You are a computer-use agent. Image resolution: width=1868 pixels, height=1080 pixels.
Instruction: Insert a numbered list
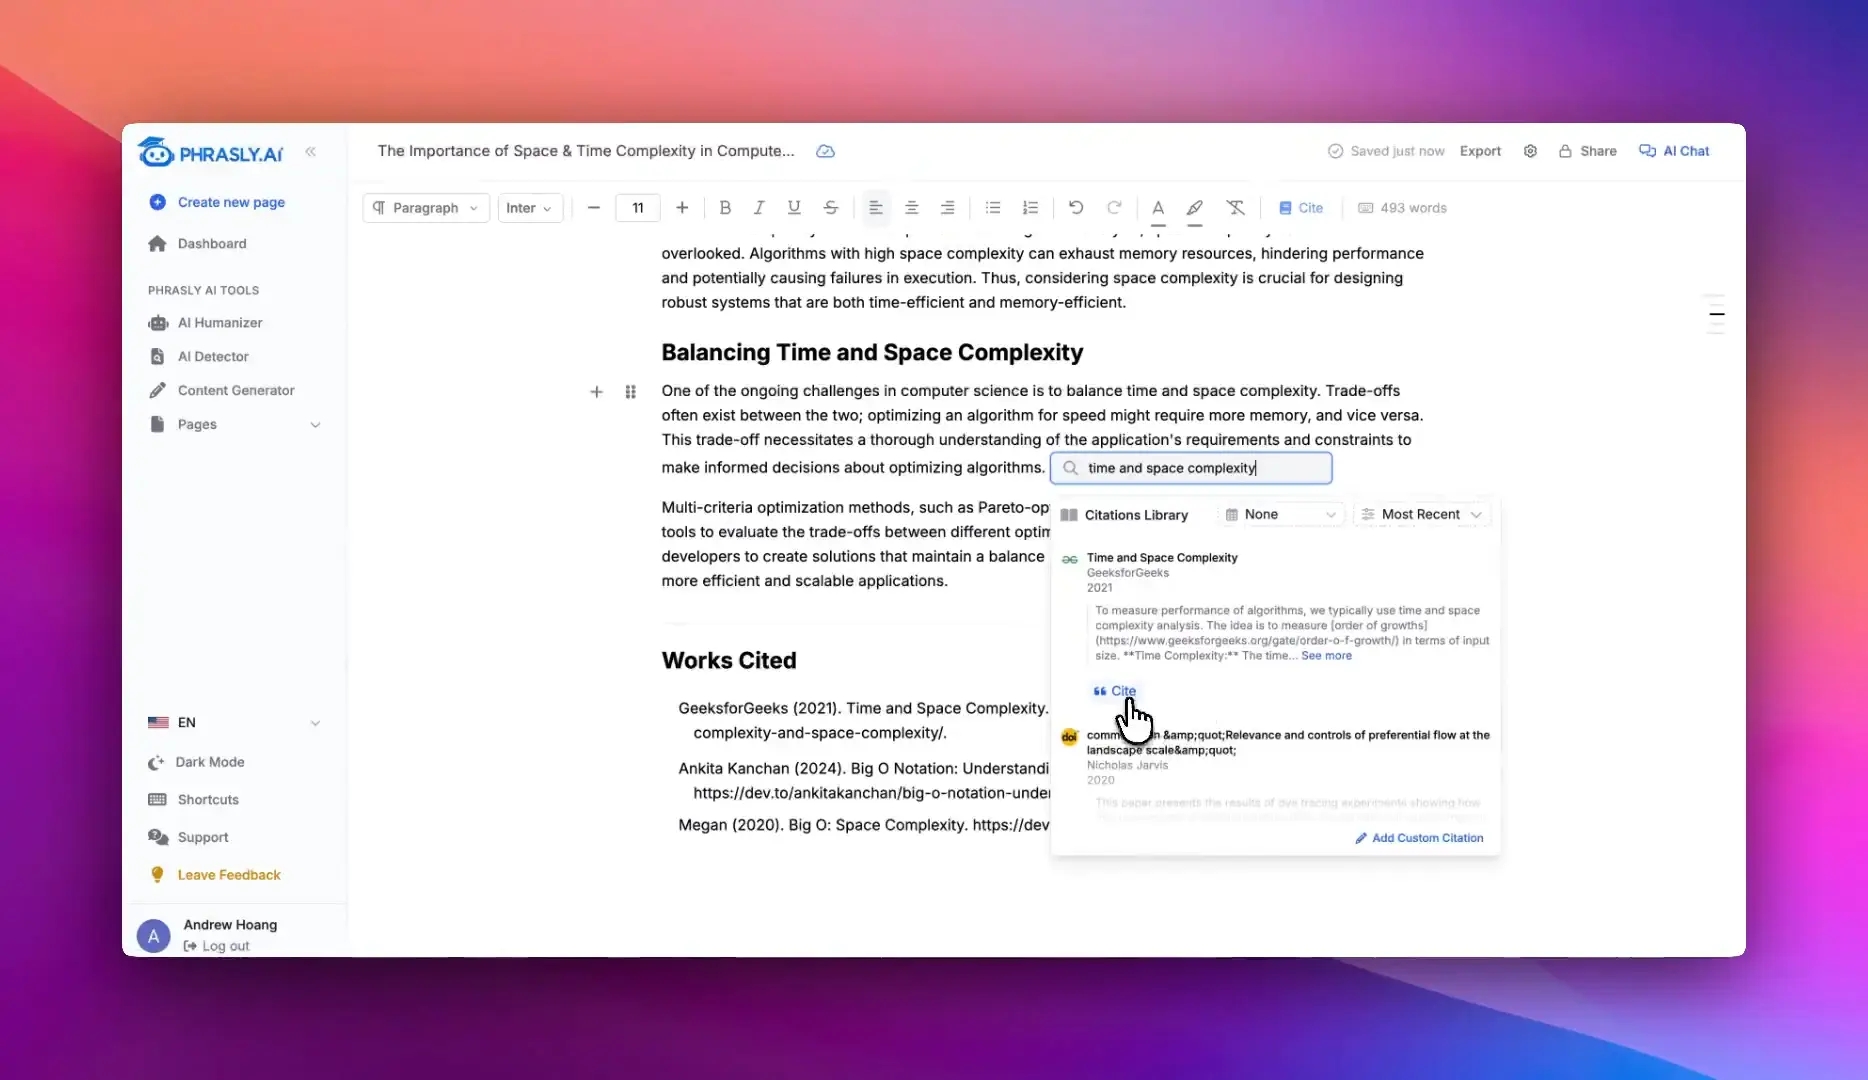pos(1030,208)
